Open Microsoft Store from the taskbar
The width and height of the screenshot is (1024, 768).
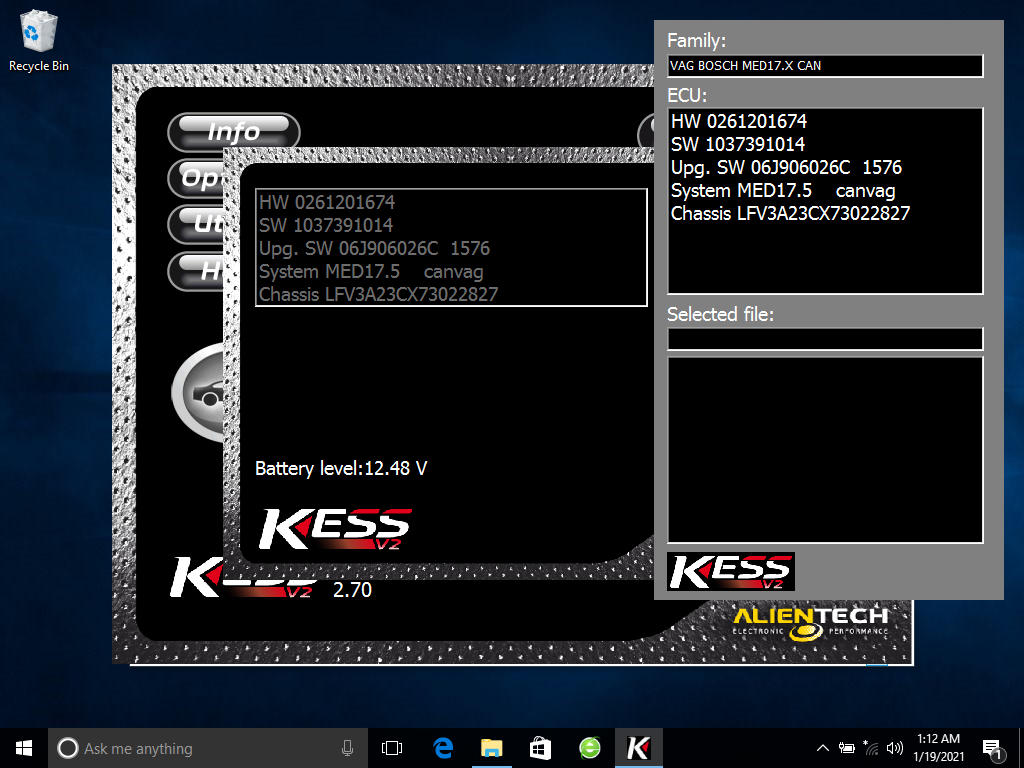540,747
